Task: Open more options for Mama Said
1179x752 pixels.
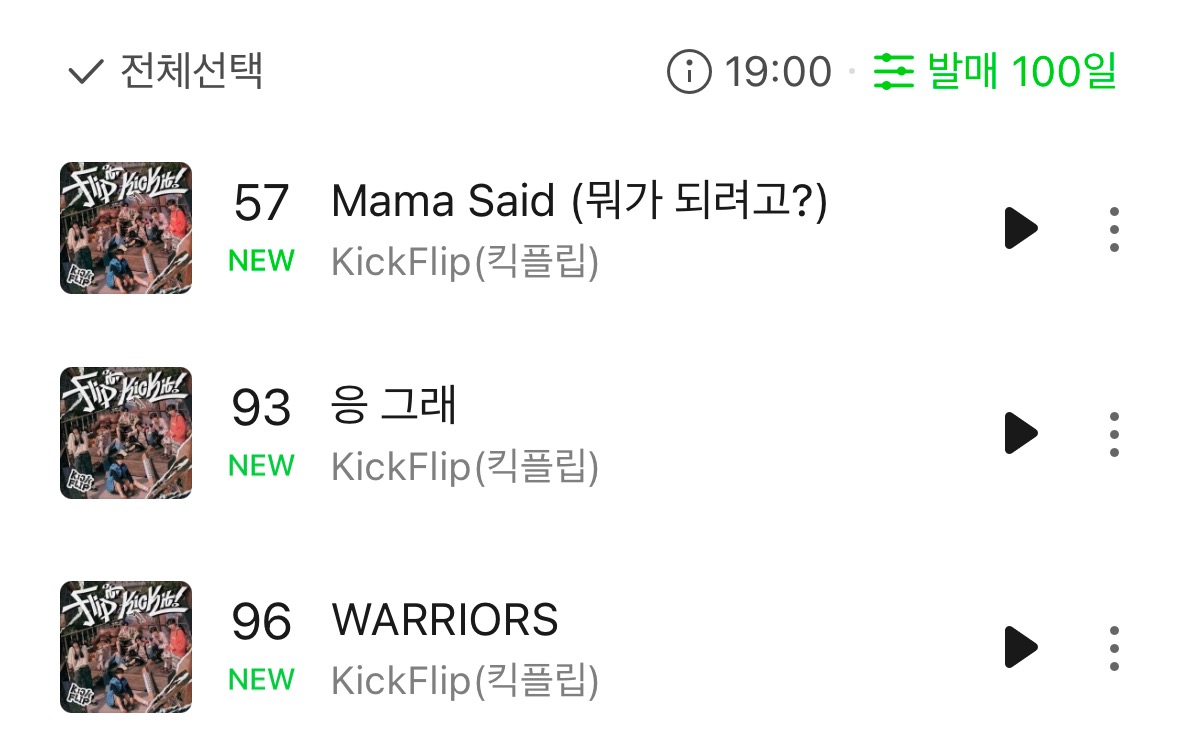Action: (x=1114, y=229)
